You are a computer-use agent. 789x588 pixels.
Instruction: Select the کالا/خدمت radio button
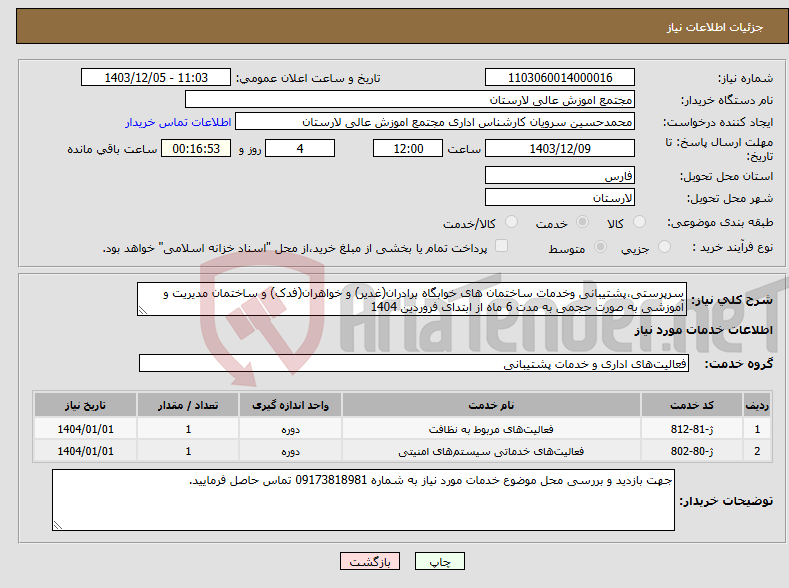coord(511,222)
